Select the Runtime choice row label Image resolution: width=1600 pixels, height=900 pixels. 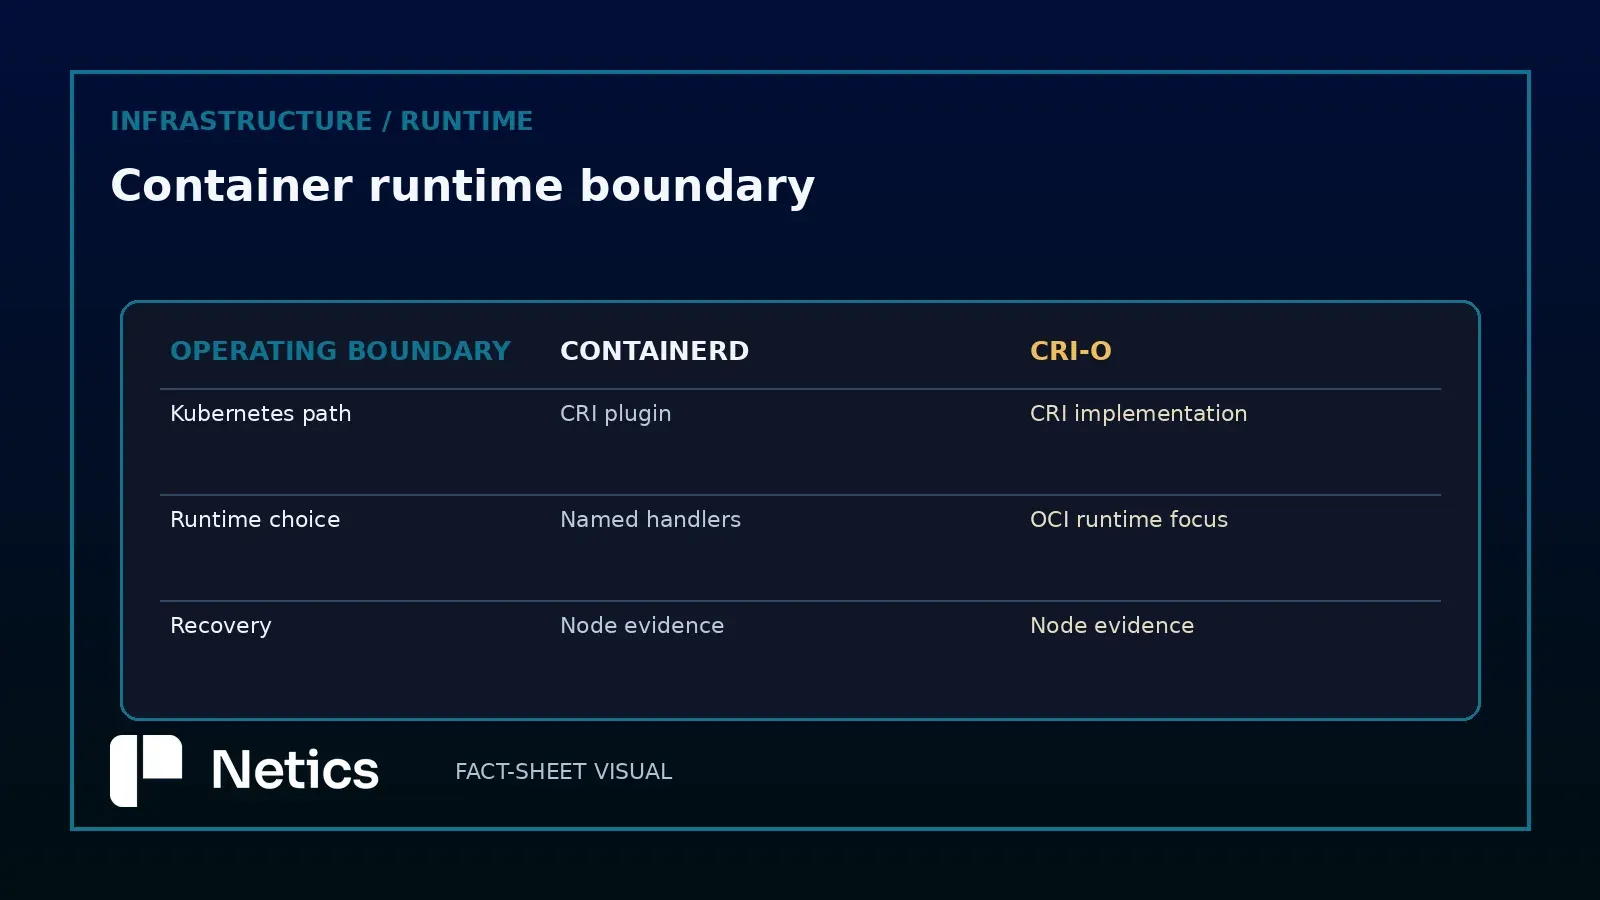(255, 520)
